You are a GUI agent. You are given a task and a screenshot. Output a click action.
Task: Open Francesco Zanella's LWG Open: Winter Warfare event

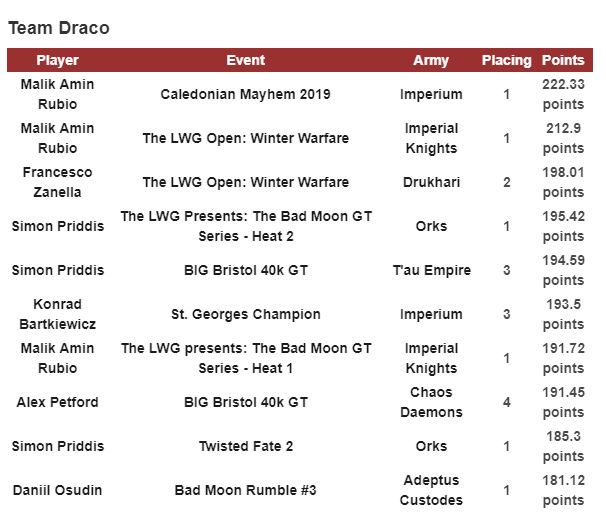[x=245, y=182]
